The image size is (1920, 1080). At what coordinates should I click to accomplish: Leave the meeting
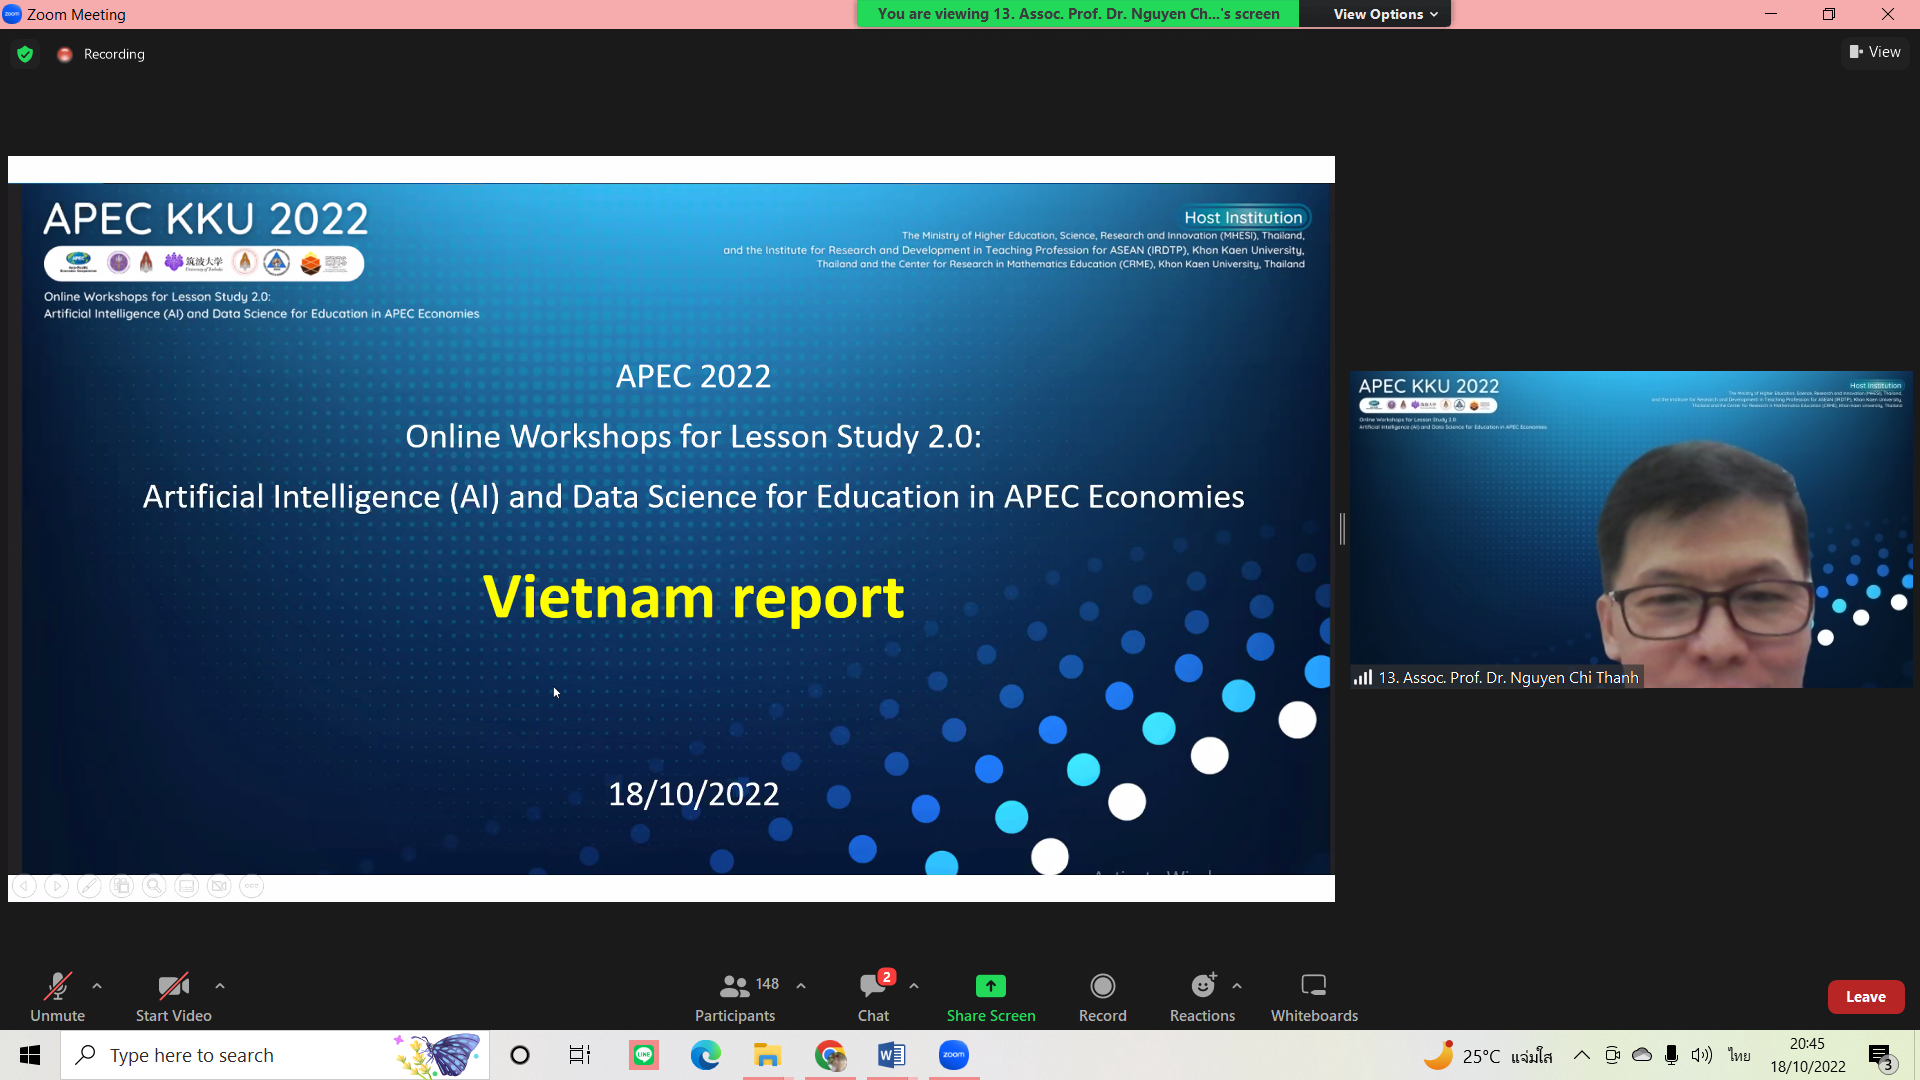click(1865, 997)
